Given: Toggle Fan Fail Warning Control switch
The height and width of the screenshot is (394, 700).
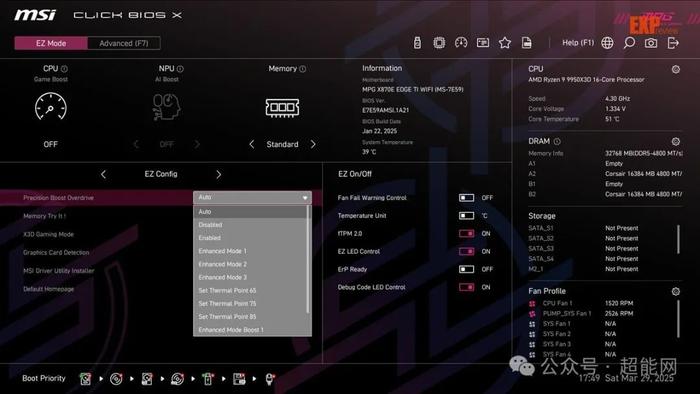Looking at the screenshot, I should click(467, 198).
